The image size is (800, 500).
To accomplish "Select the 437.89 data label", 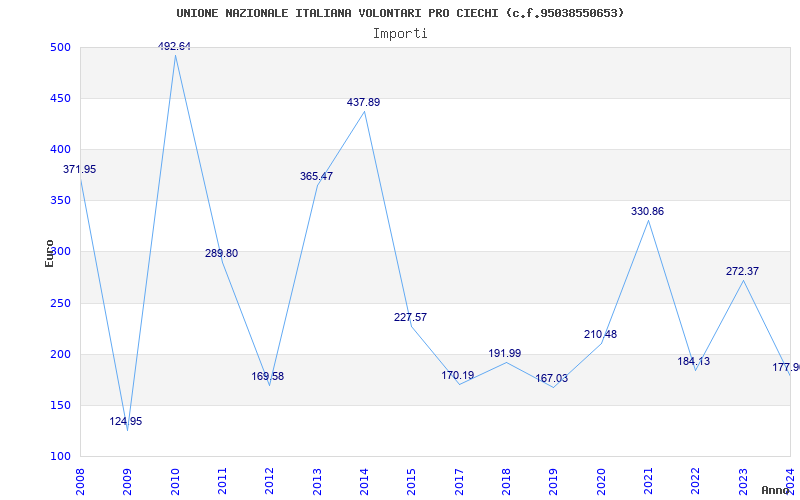I will [363, 102].
